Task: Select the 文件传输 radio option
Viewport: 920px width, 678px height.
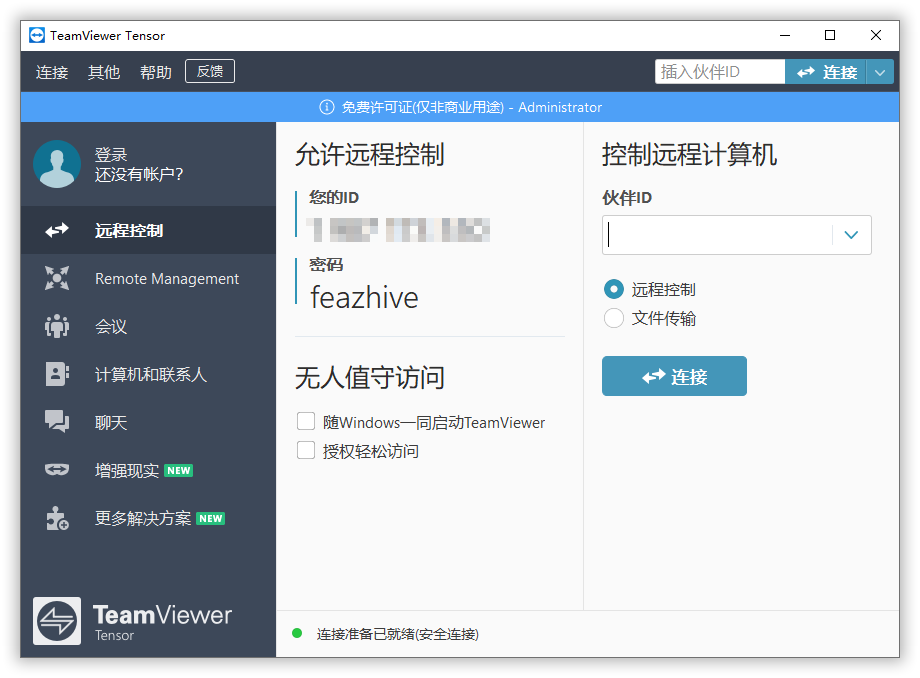Action: point(614,318)
